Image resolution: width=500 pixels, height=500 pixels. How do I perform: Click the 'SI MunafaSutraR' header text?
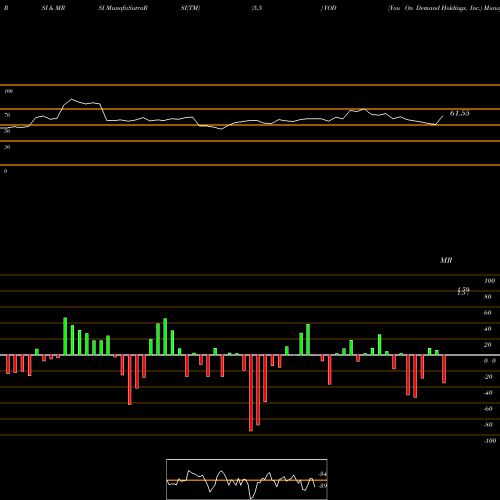pos(123,8)
